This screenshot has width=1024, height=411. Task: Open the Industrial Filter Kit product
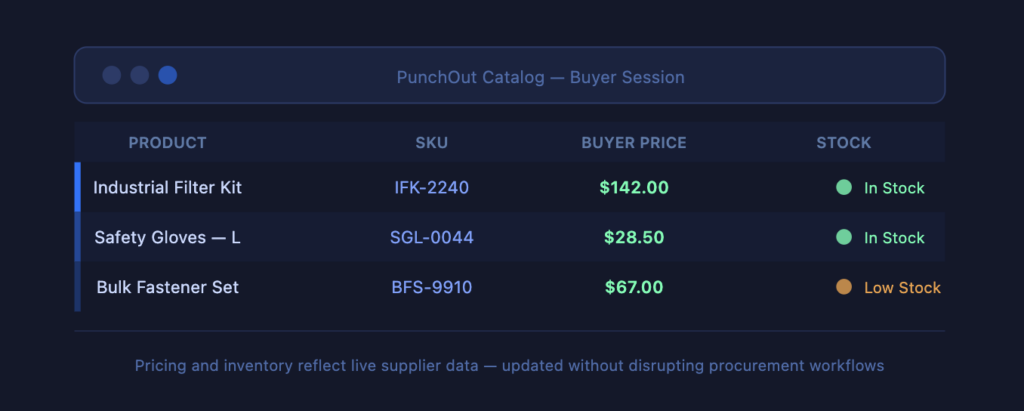(167, 187)
